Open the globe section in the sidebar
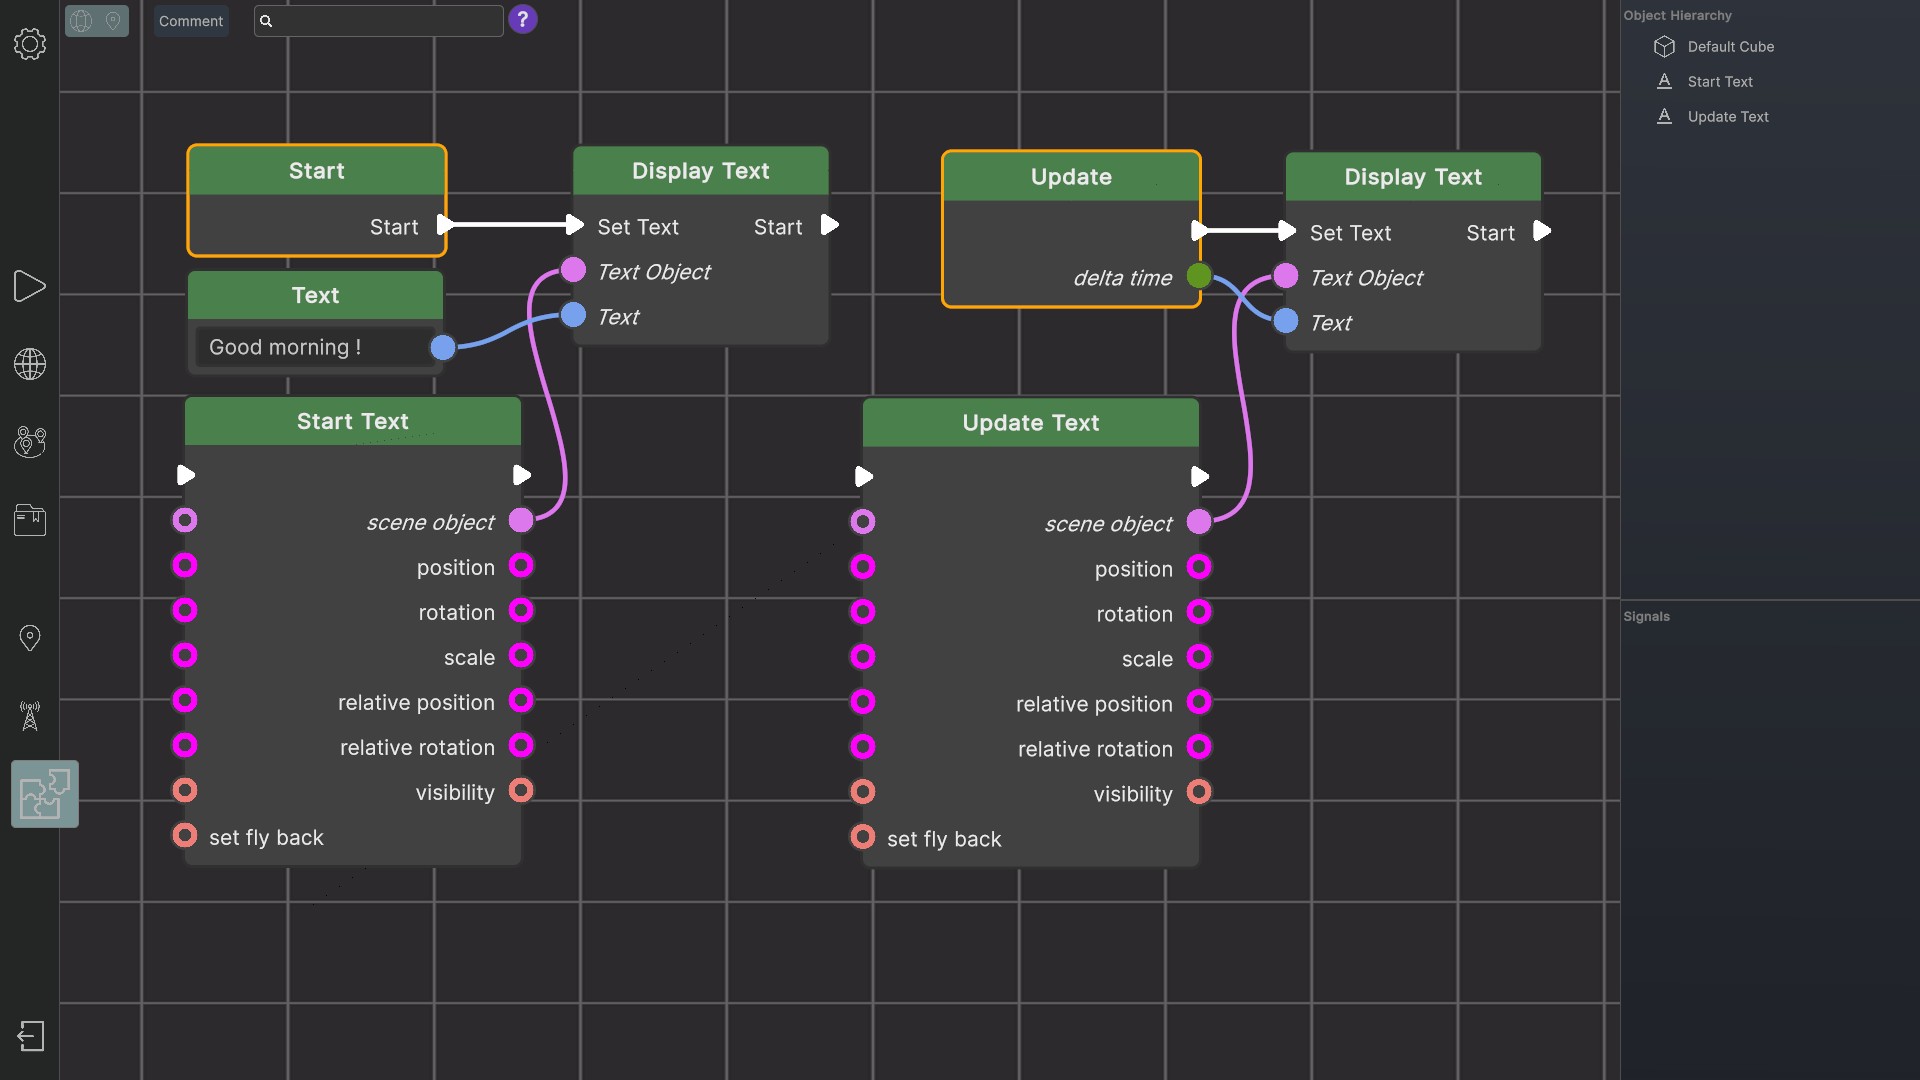 30,364
